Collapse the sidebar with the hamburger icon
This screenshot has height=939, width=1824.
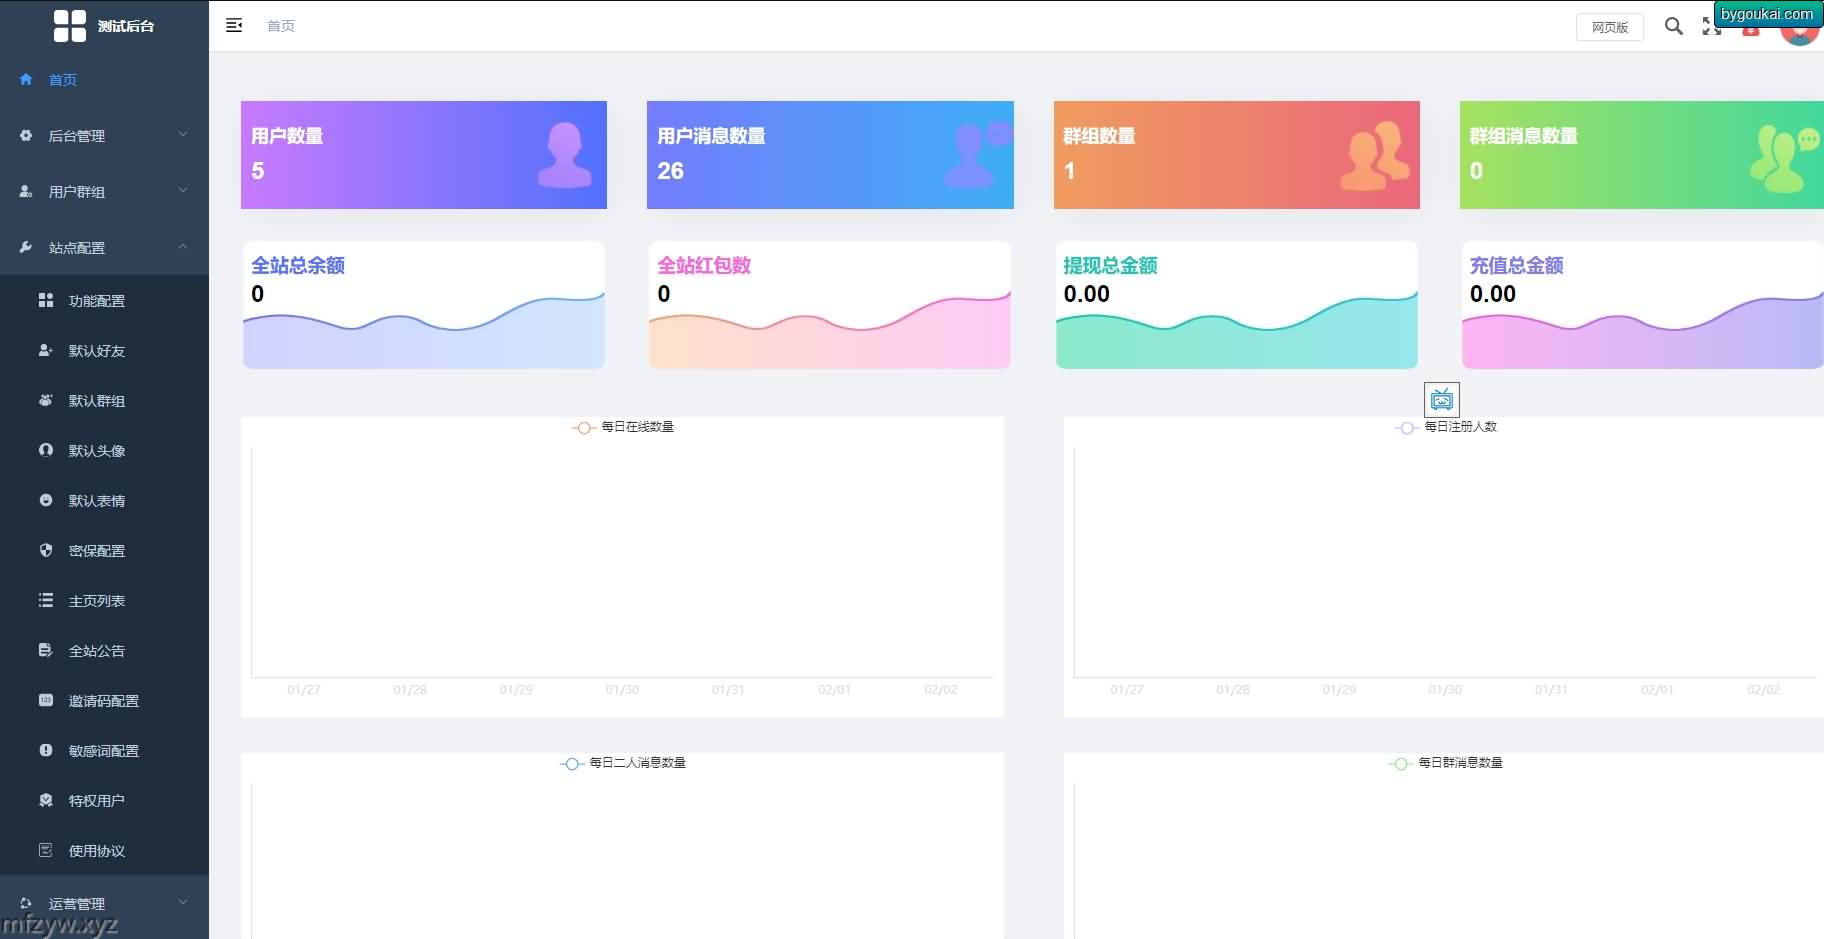234,26
